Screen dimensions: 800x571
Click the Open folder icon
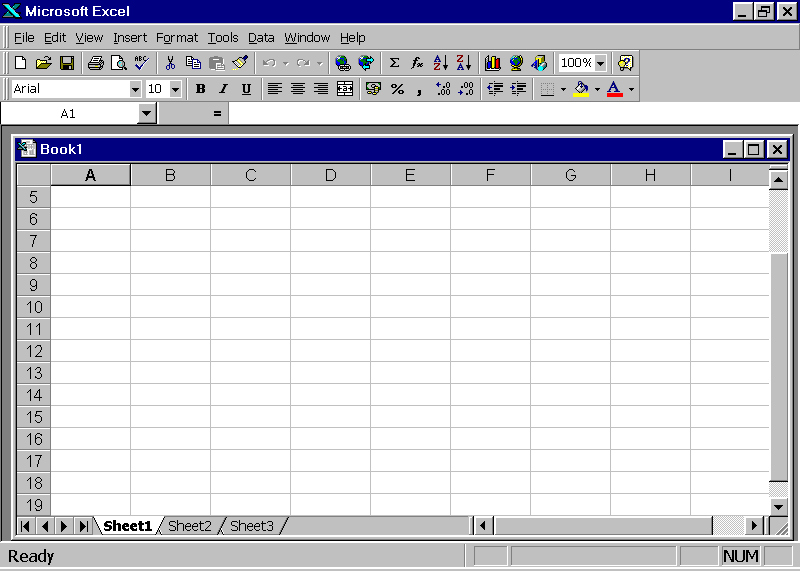click(44, 63)
